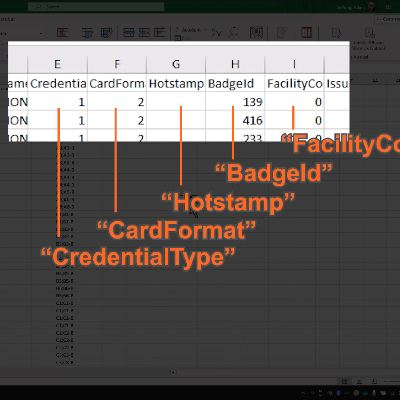Open Find & Select magnifier icon
The width and height of the screenshot is (400, 400).
[x=234, y=32]
